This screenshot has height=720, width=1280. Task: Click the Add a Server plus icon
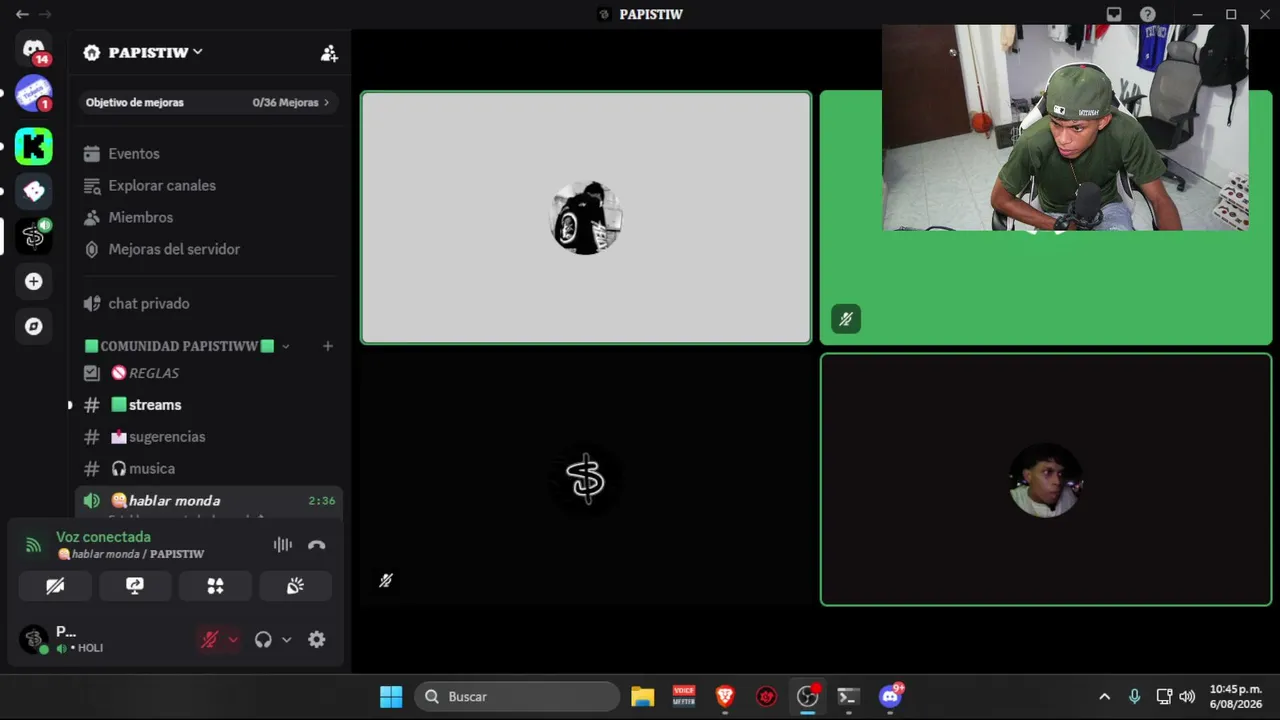click(34, 282)
